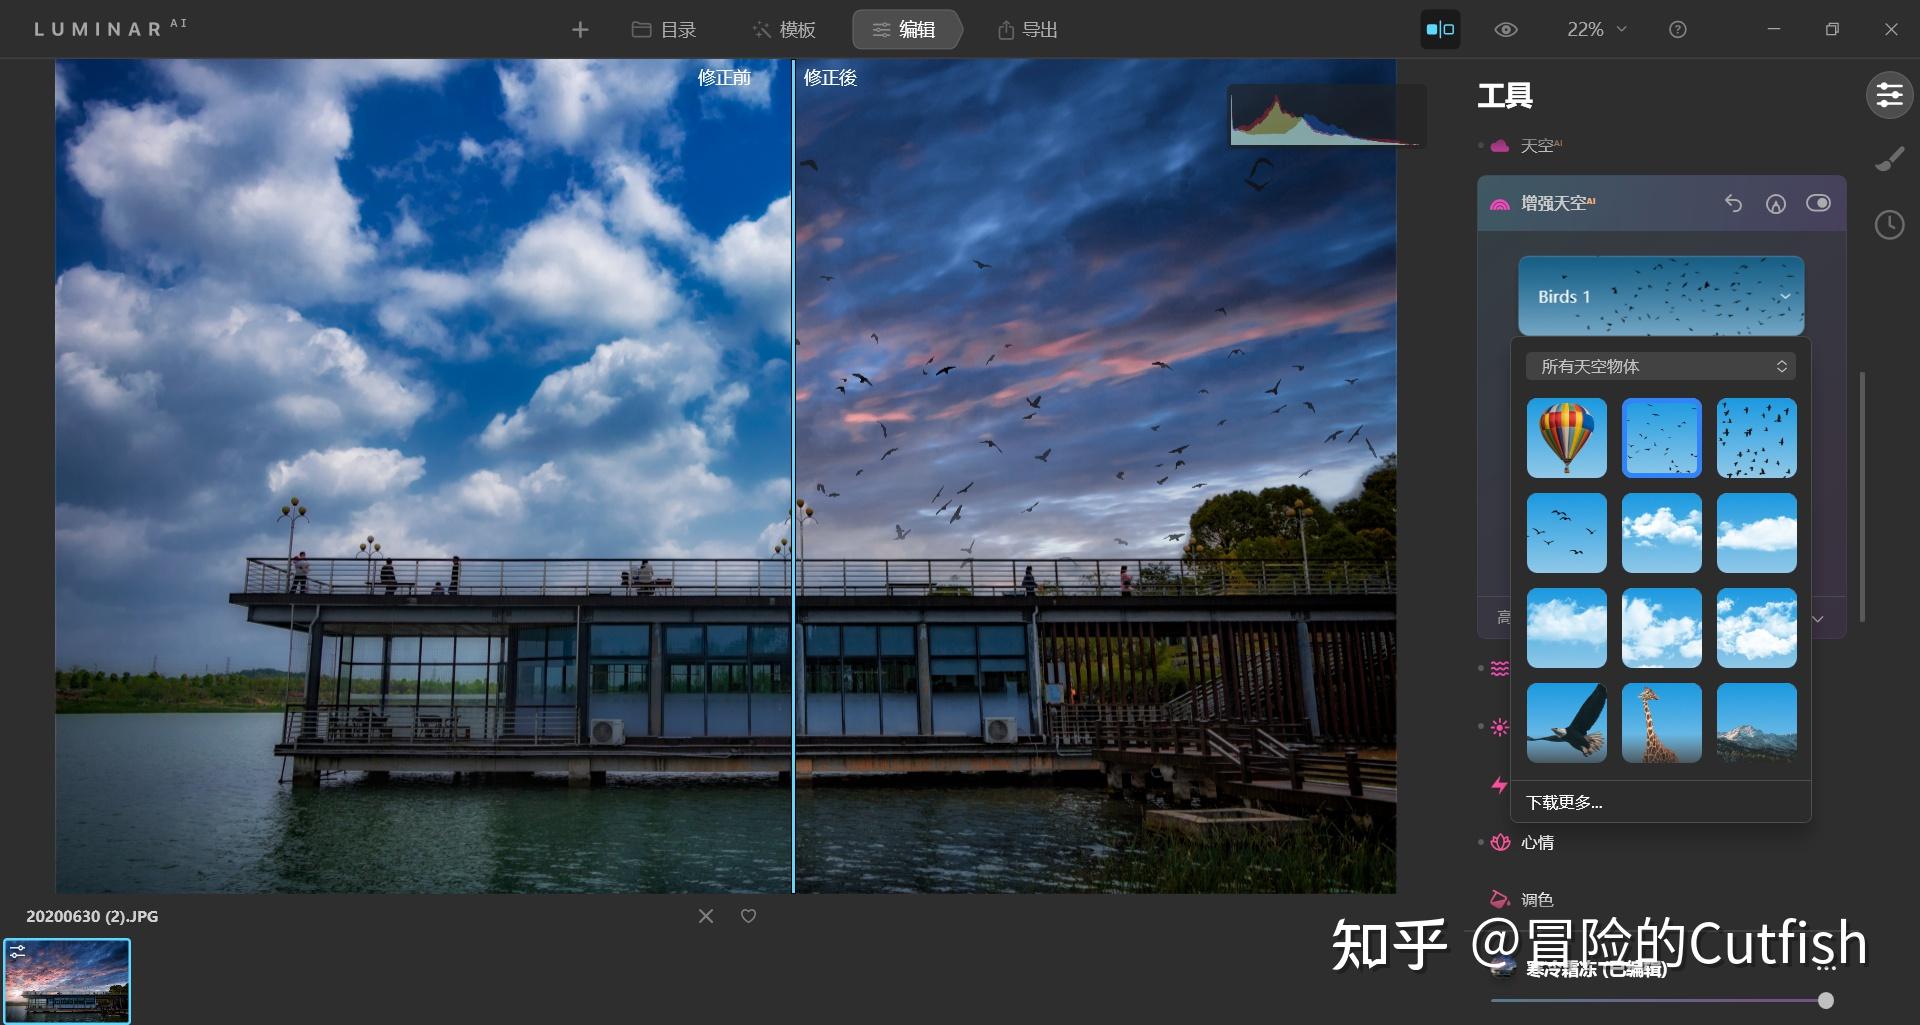Screen dimensions: 1920x1025
Task: Choose the flat cloud thumbnail in second row right
Action: 1757,533
